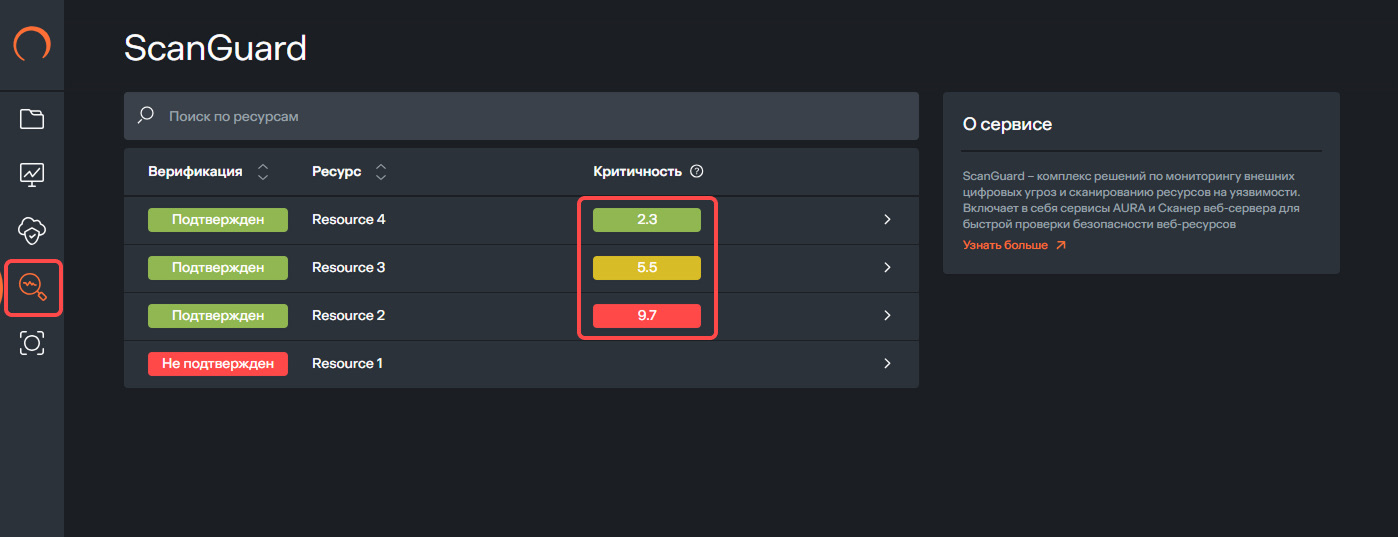Expand the Resource 3 row chevron
This screenshot has height=537, width=1398.
[x=887, y=267]
